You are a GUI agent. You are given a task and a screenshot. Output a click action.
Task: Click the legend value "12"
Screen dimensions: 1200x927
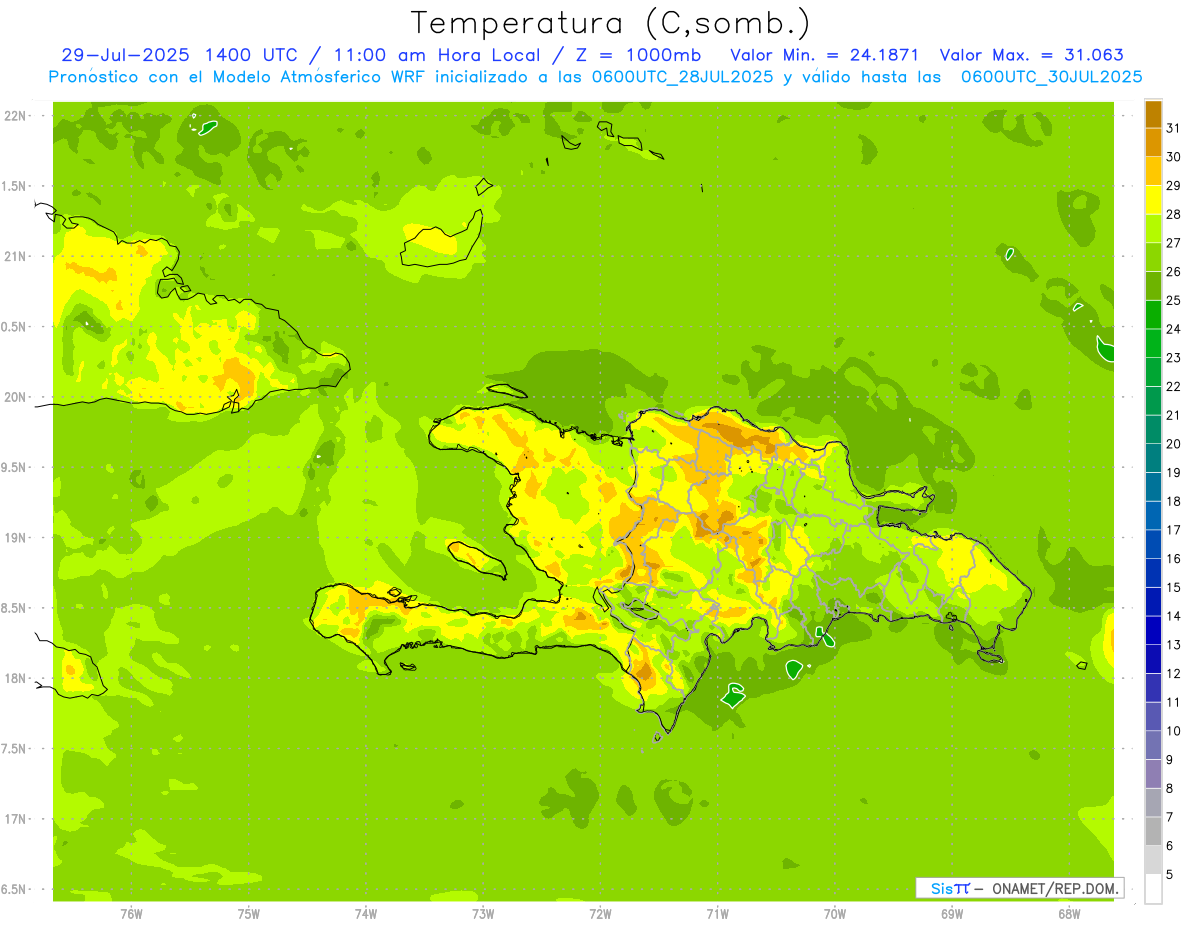(1173, 674)
